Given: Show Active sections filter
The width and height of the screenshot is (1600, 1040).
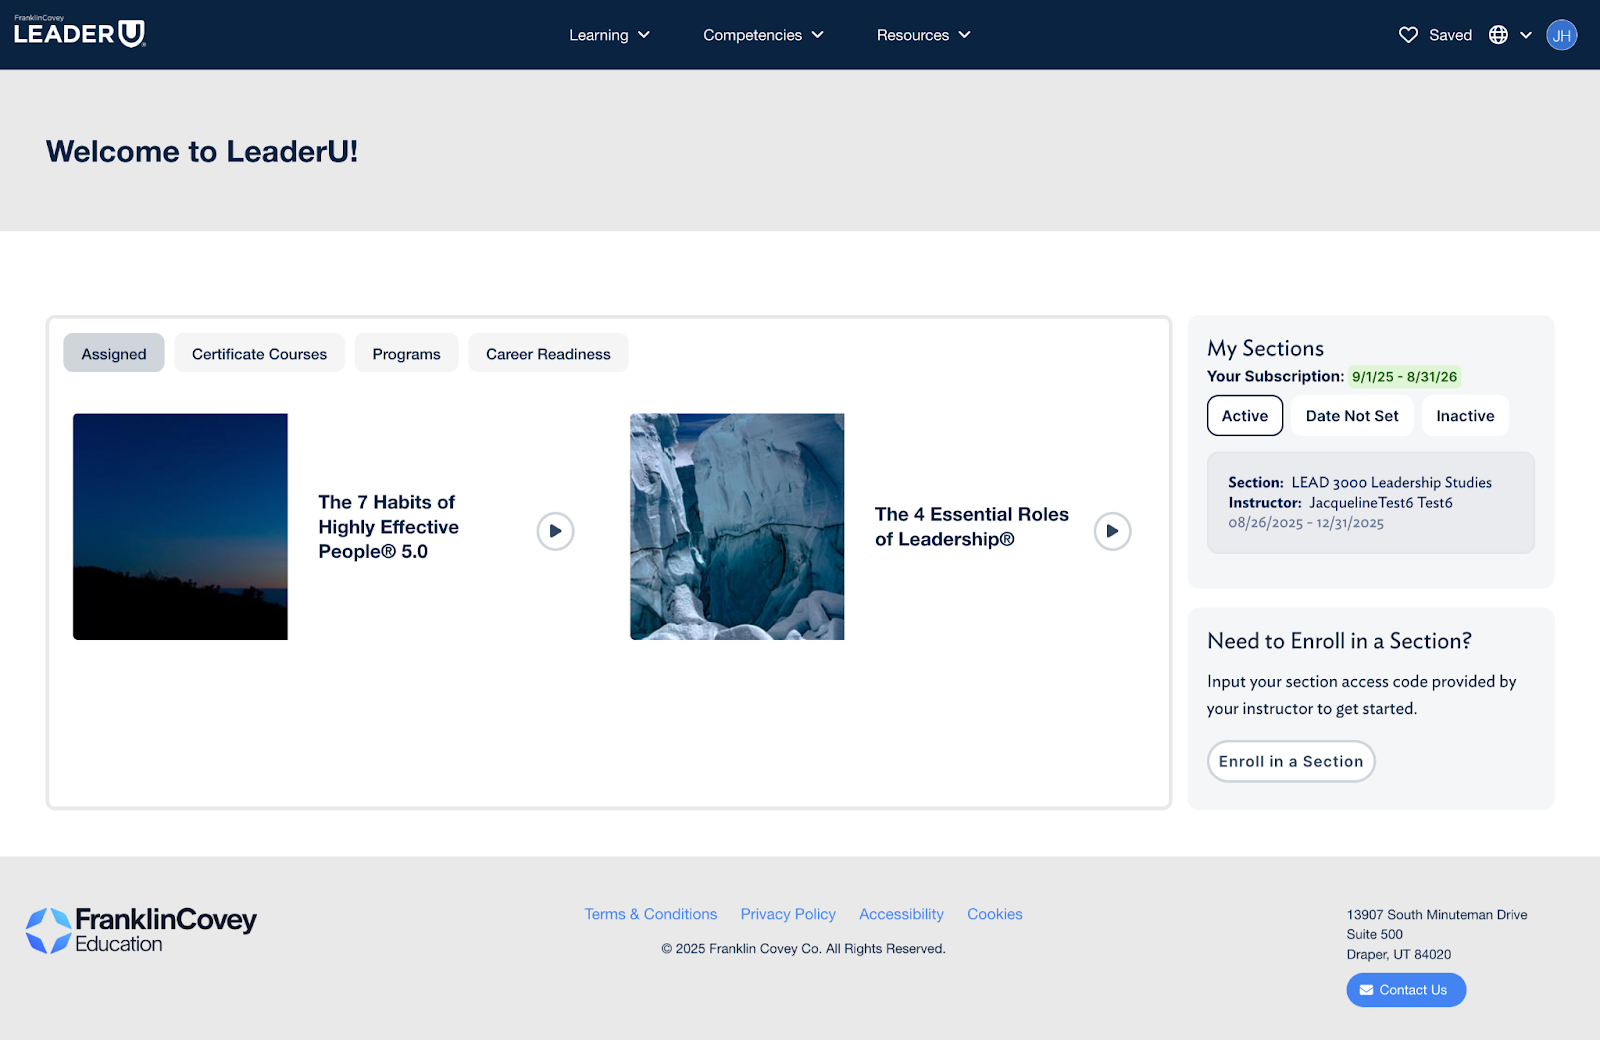Looking at the screenshot, I should pyautogui.click(x=1244, y=416).
